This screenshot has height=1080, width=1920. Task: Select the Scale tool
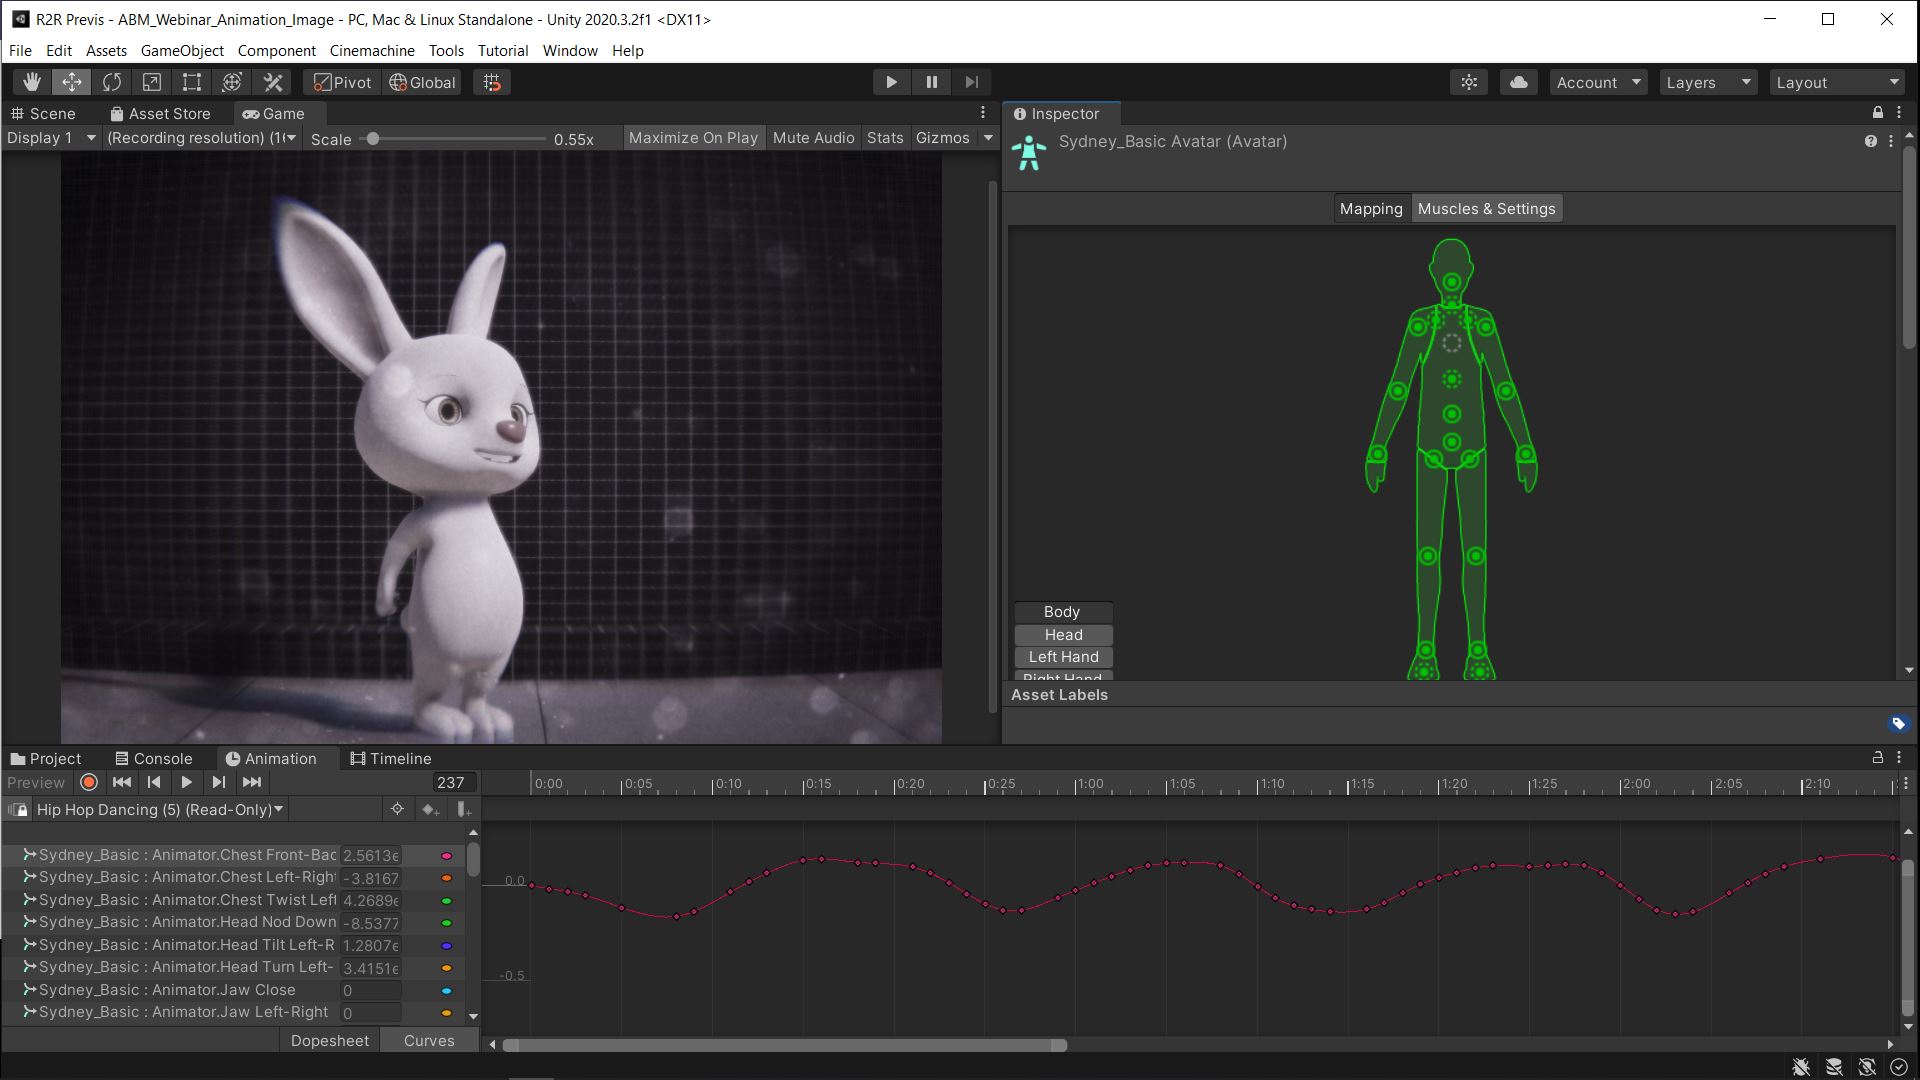(x=152, y=82)
